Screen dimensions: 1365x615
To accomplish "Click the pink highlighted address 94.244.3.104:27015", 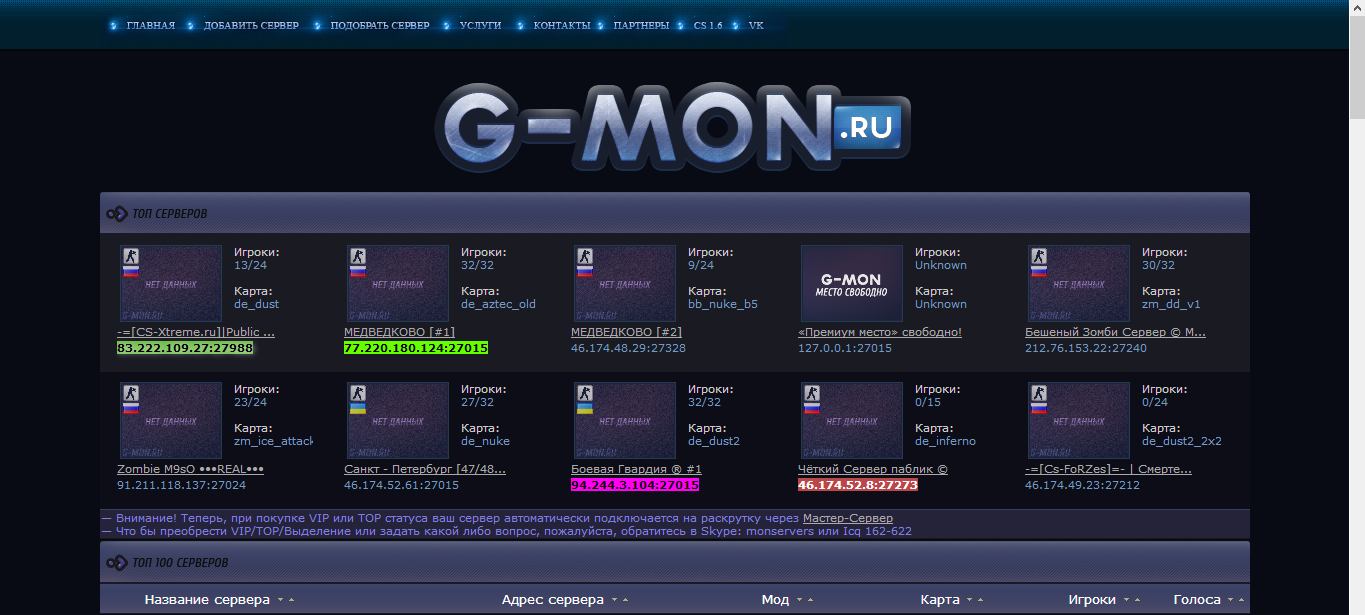I will tap(634, 485).
